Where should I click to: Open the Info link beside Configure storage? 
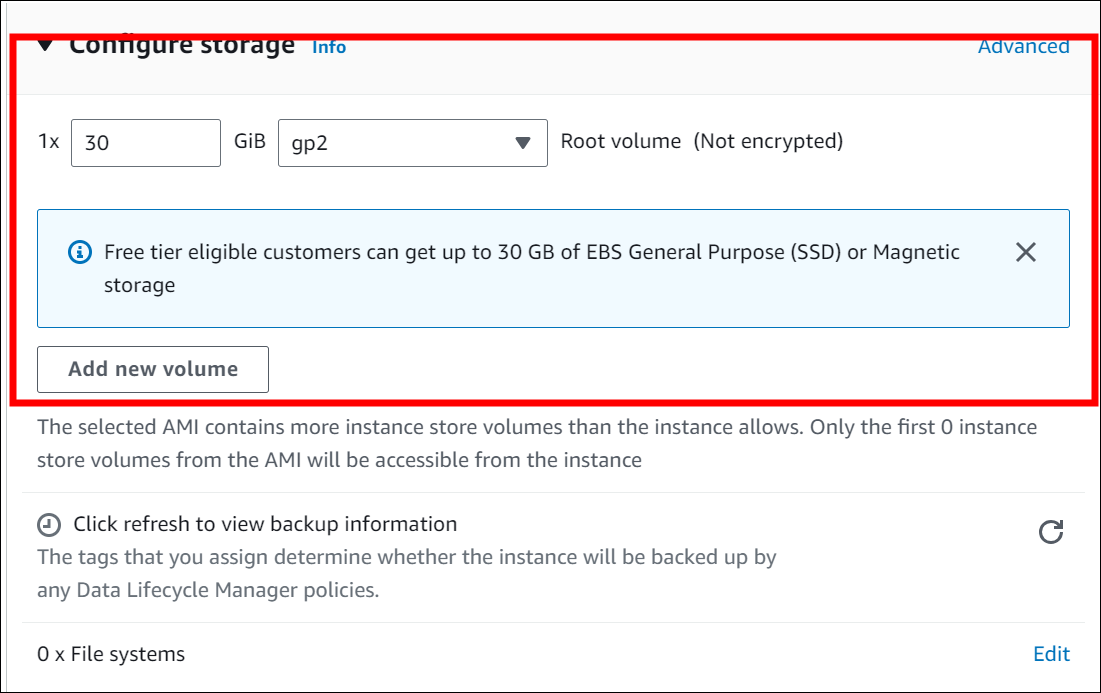(x=328, y=47)
